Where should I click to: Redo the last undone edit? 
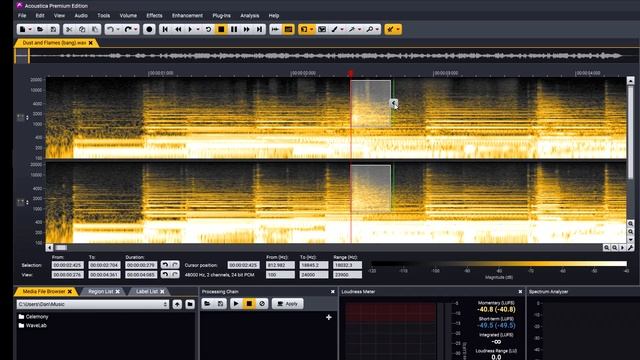[x=128, y=29]
